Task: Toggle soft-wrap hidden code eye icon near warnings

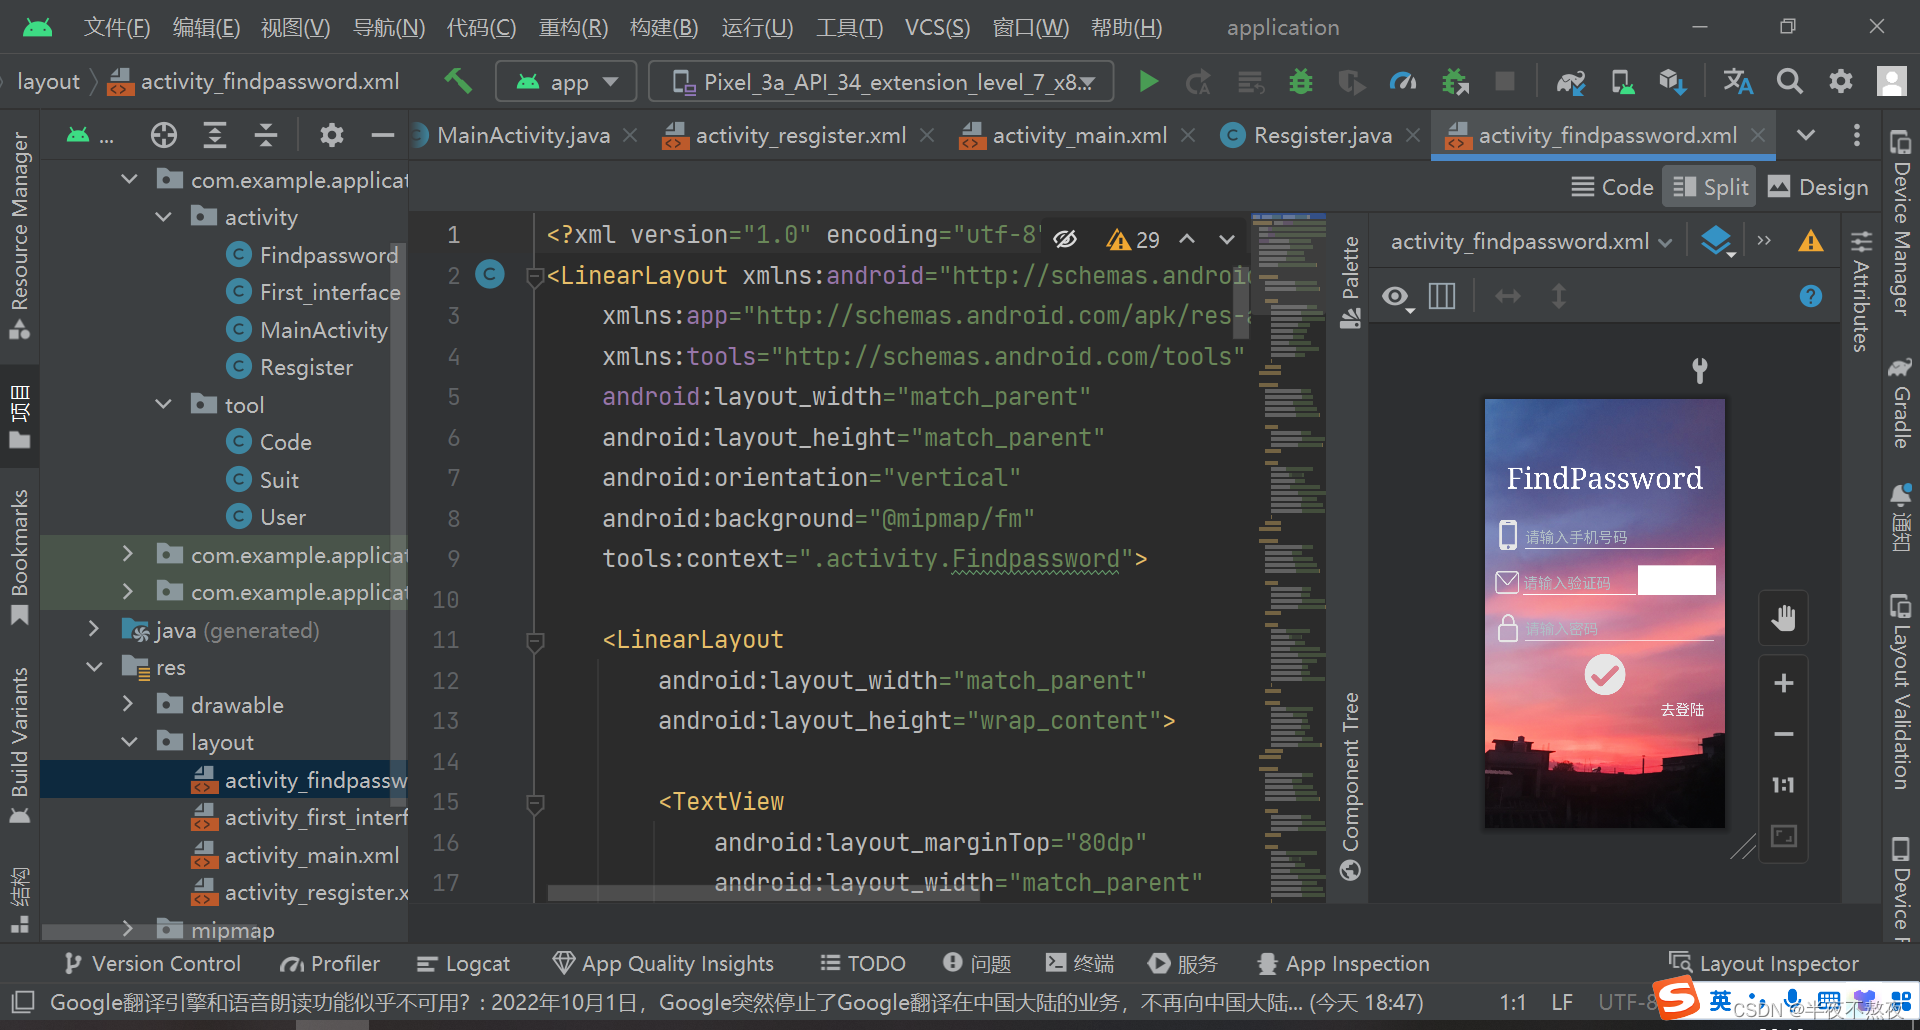Action: (1065, 238)
